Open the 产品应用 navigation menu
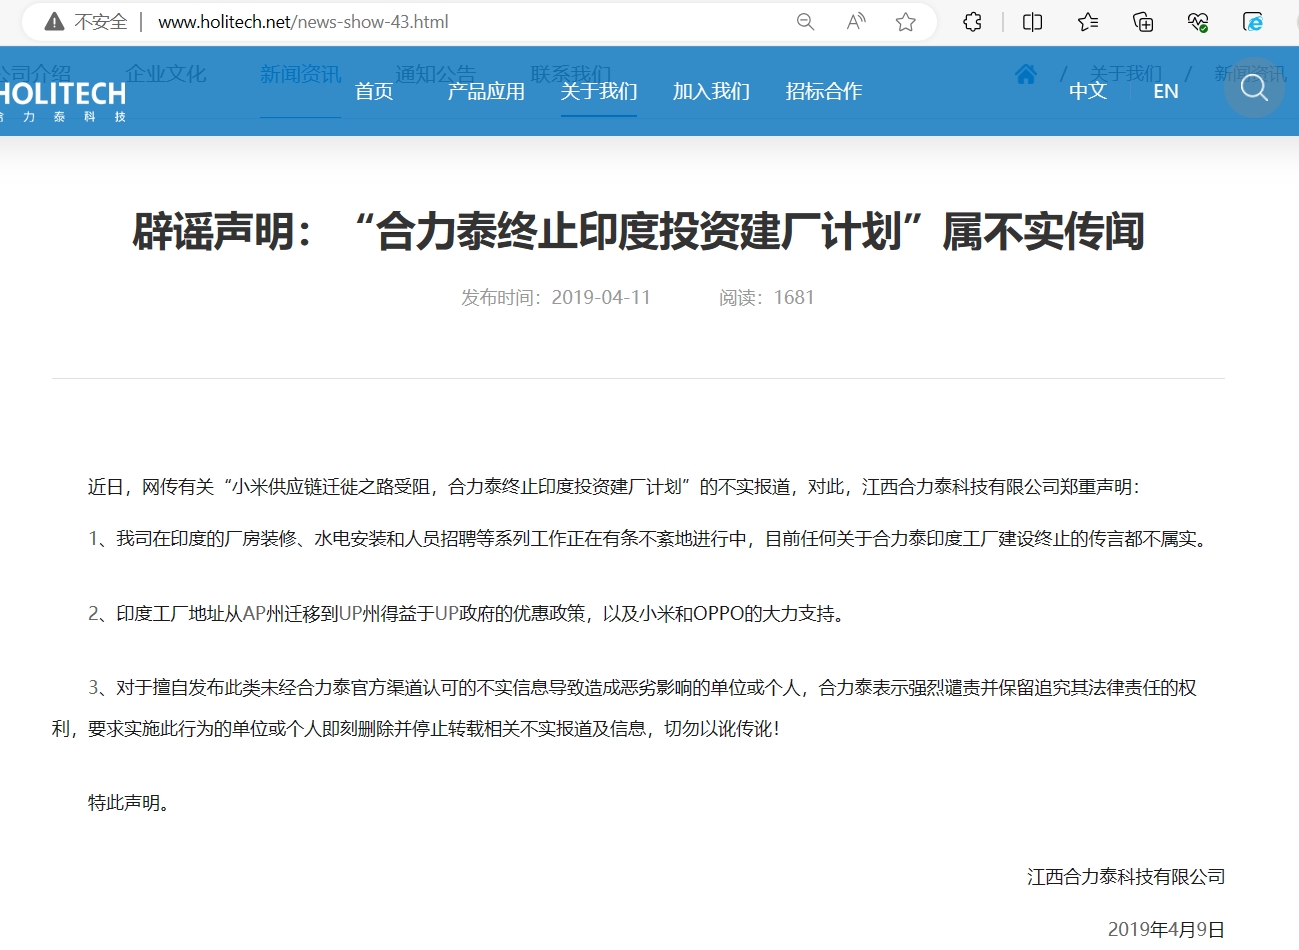 [486, 91]
